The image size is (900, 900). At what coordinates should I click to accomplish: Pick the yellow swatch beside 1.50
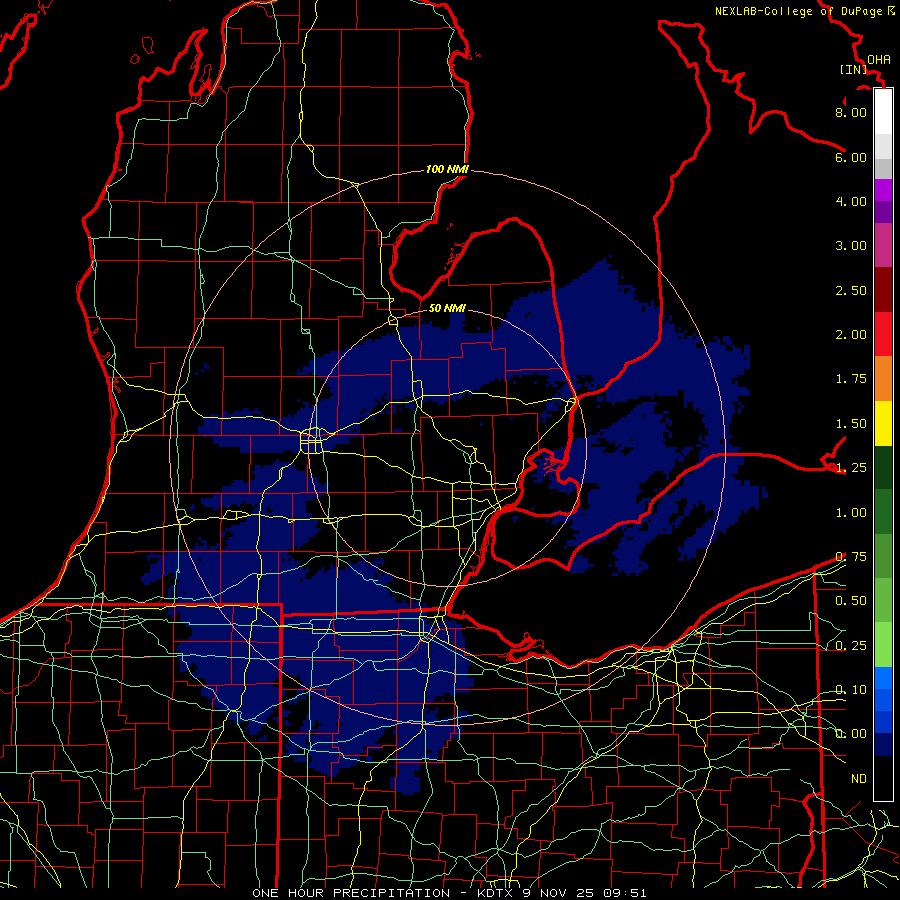(883, 423)
